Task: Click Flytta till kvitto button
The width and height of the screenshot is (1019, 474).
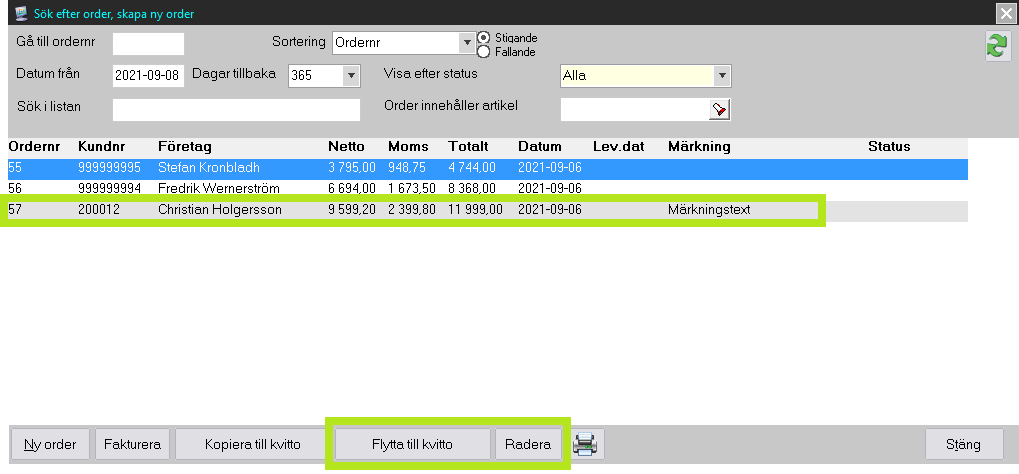Action: tap(412, 444)
